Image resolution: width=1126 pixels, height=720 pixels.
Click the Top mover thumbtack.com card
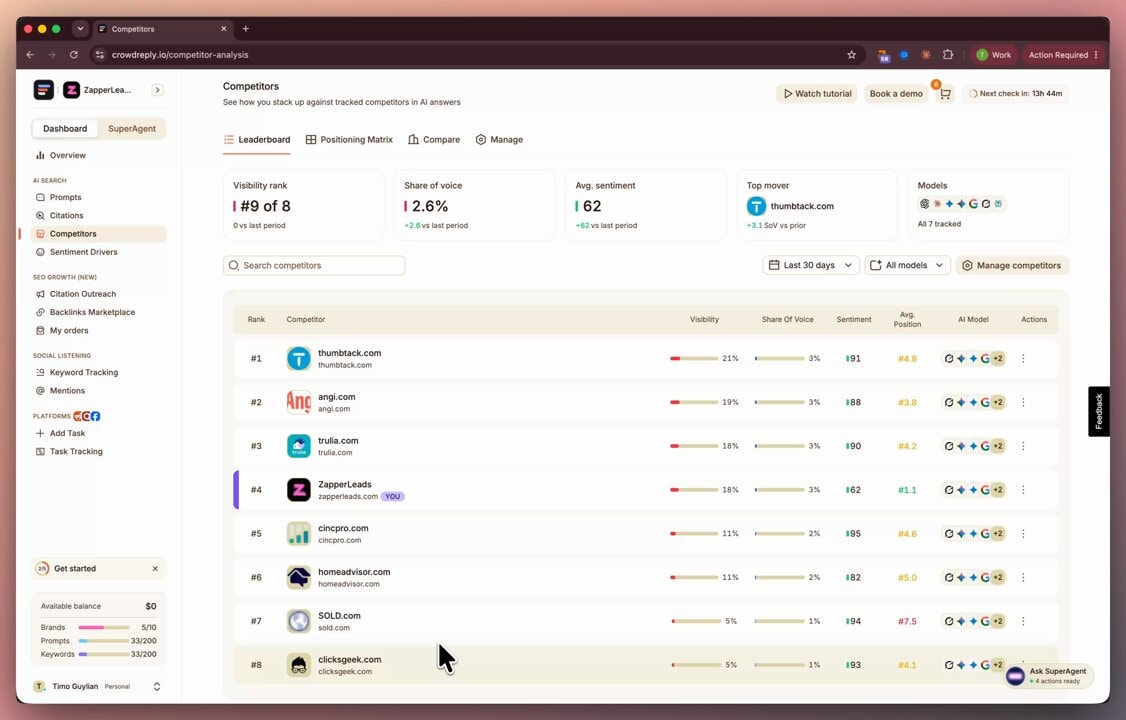pyautogui.click(x=816, y=205)
